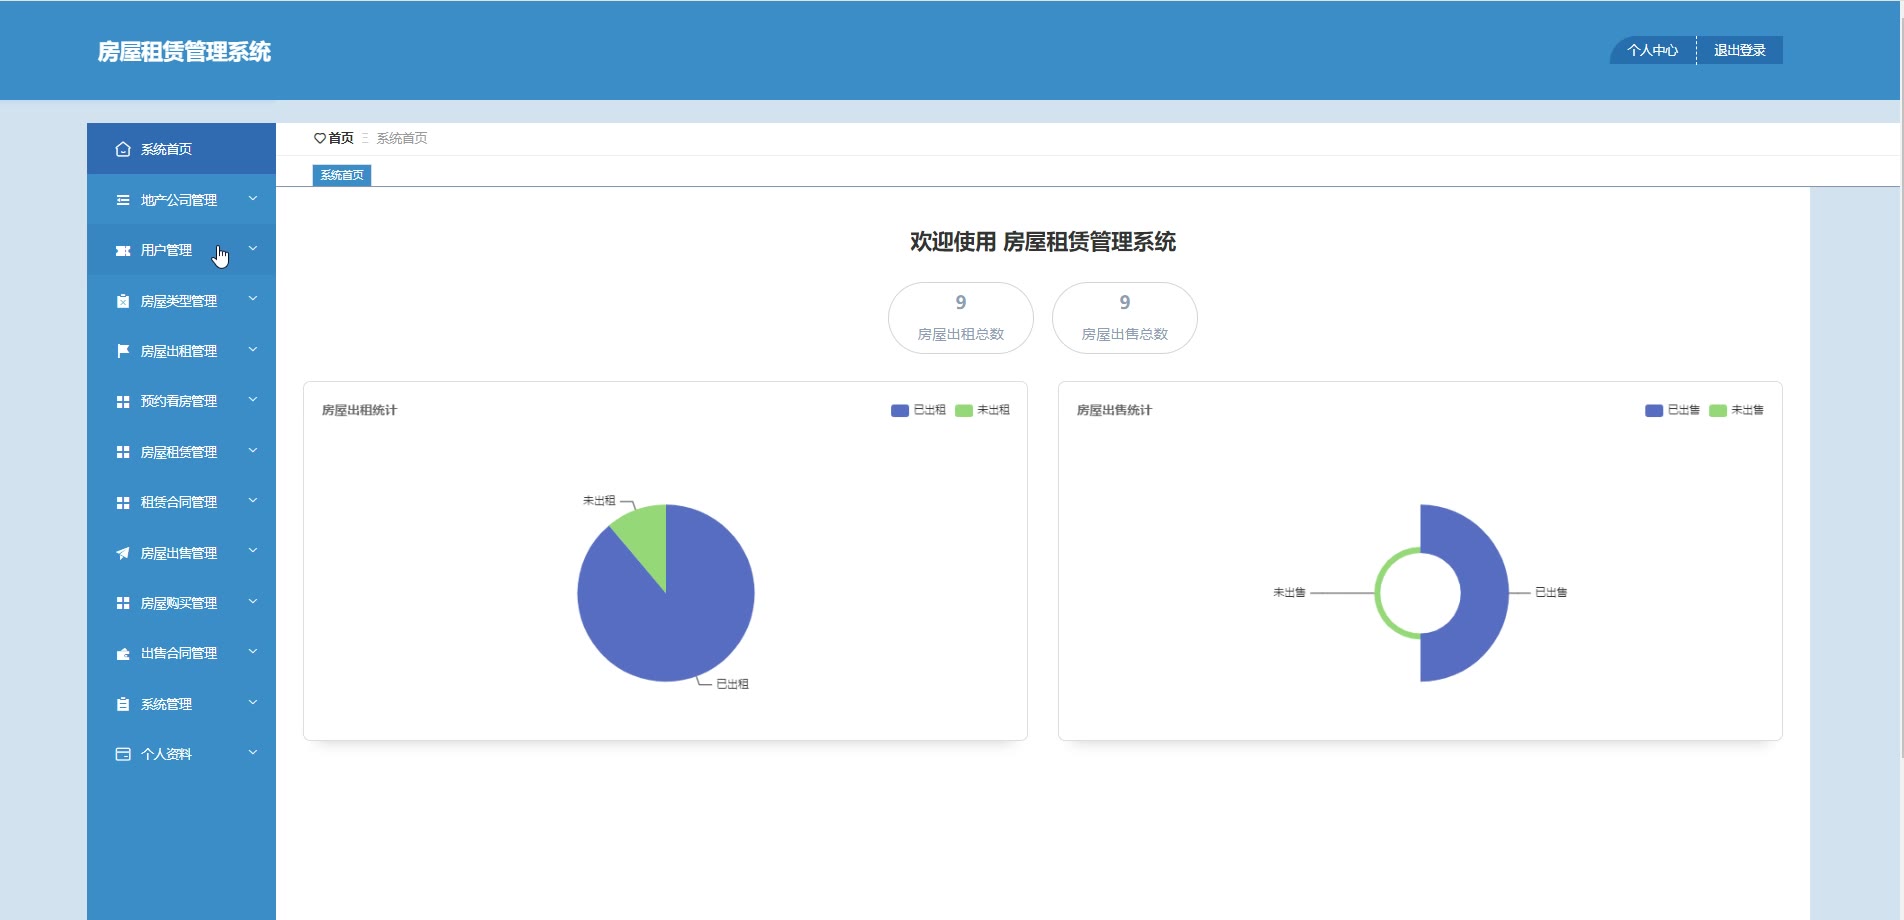Expand the 房屋出售管理 chevron
1904x920 pixels.
click(253, 551)
